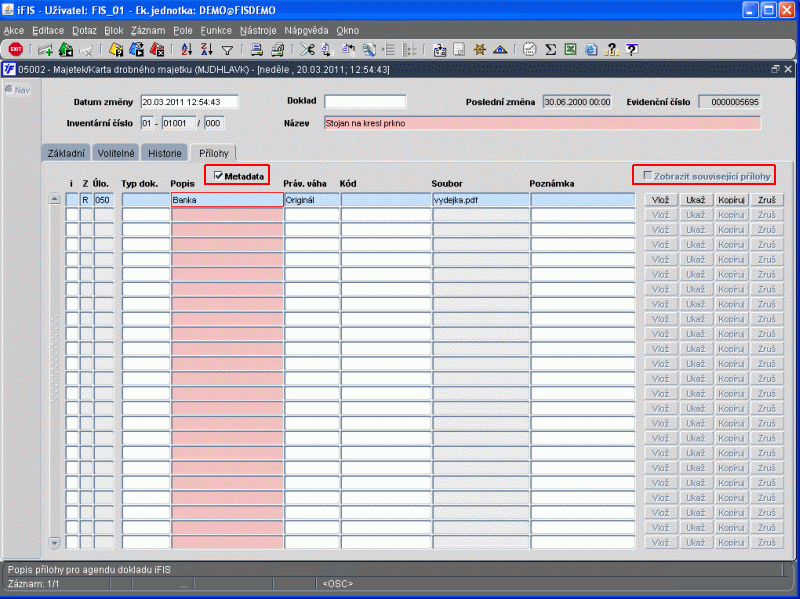Click the red EXIT toolbar icon
The height and width of the screenshot is (599, 800).
coord(16,49)
